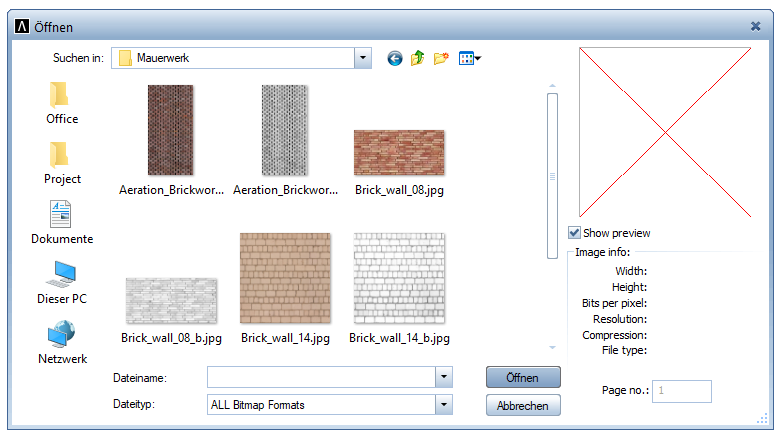This screenshot has height=440, width=781.
Task: Click the scroll up arrow of file list
Action: tap(552, 86)
